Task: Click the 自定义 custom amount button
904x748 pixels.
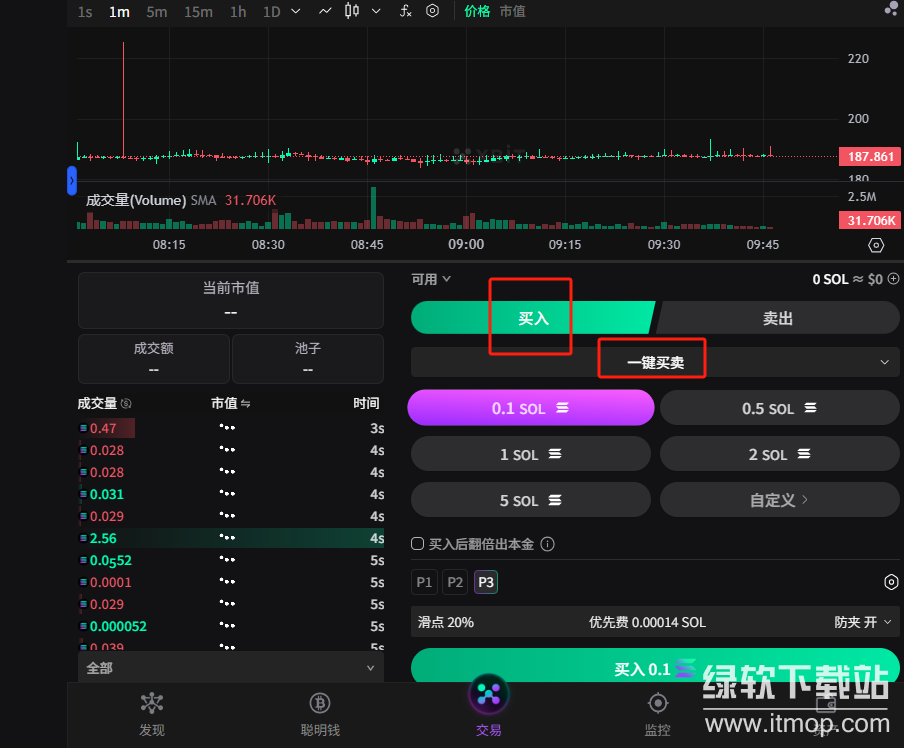Action: tap(779, 500)
